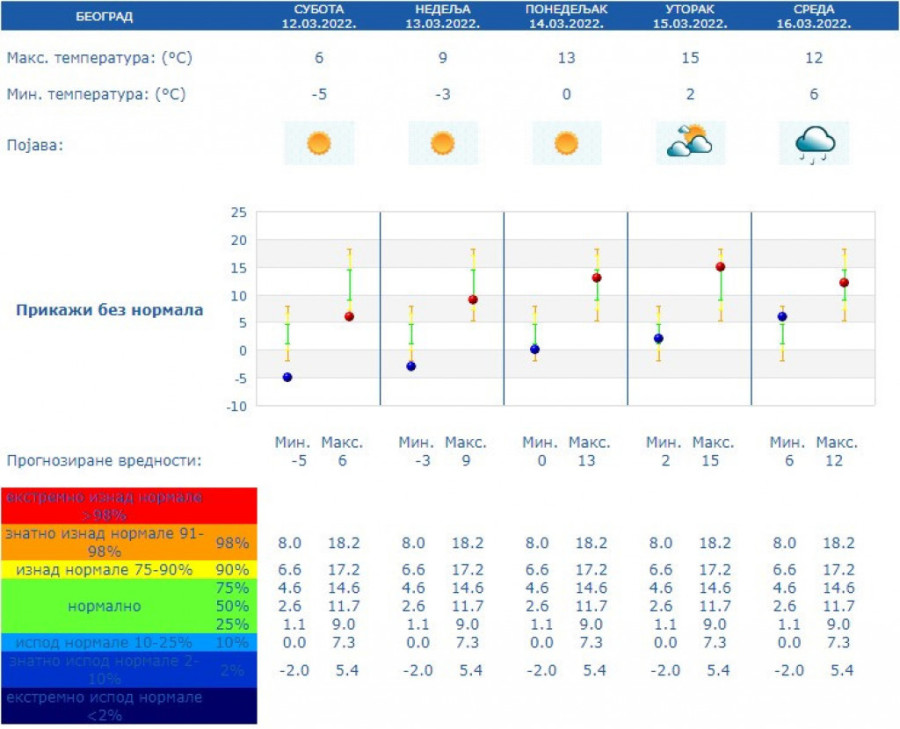The width and height of the screenshot is (900, 729).
Task: Click the БЕОГРАД header label
Action: 104,16
